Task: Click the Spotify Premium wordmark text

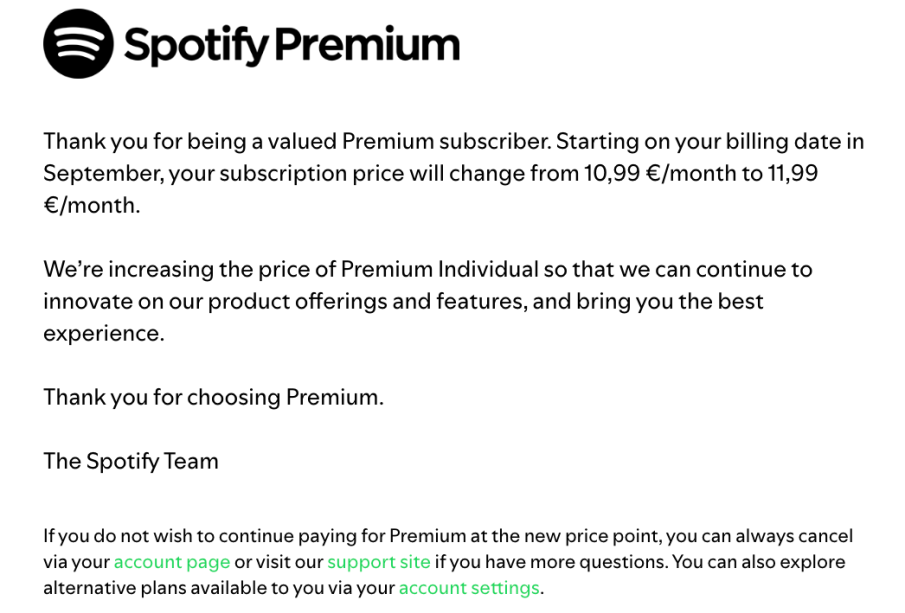Action: [x=292, y=45]
